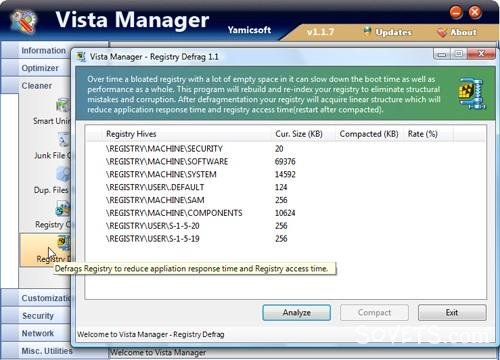Image resolution: width=500 pixels, height=360 pixels.
Task: Click the registry compress icon in banner
Action: (x=472, y=94)
